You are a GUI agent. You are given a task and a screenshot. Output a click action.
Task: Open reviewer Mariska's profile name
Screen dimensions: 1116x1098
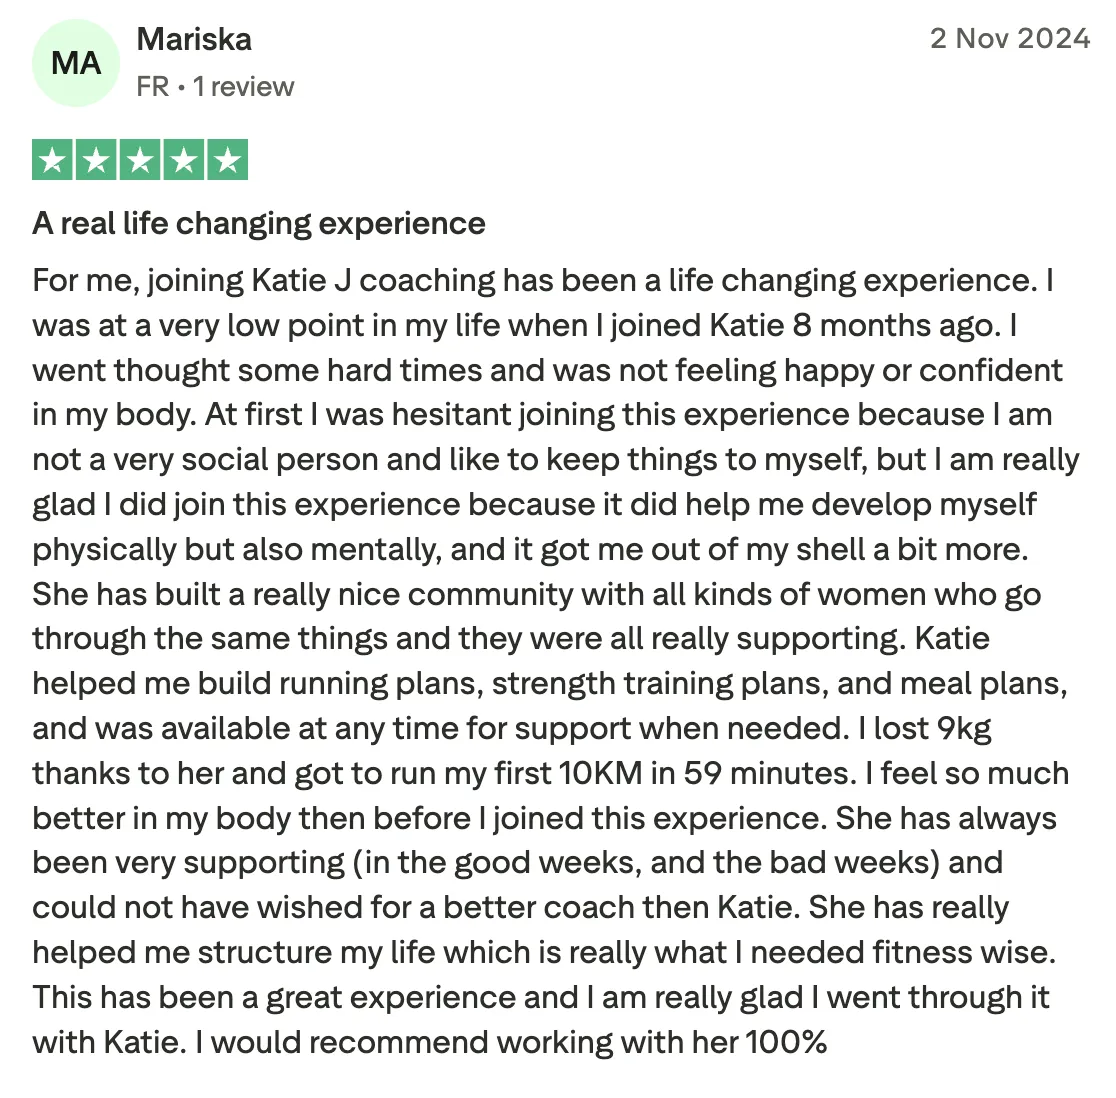tap(194, 40)
